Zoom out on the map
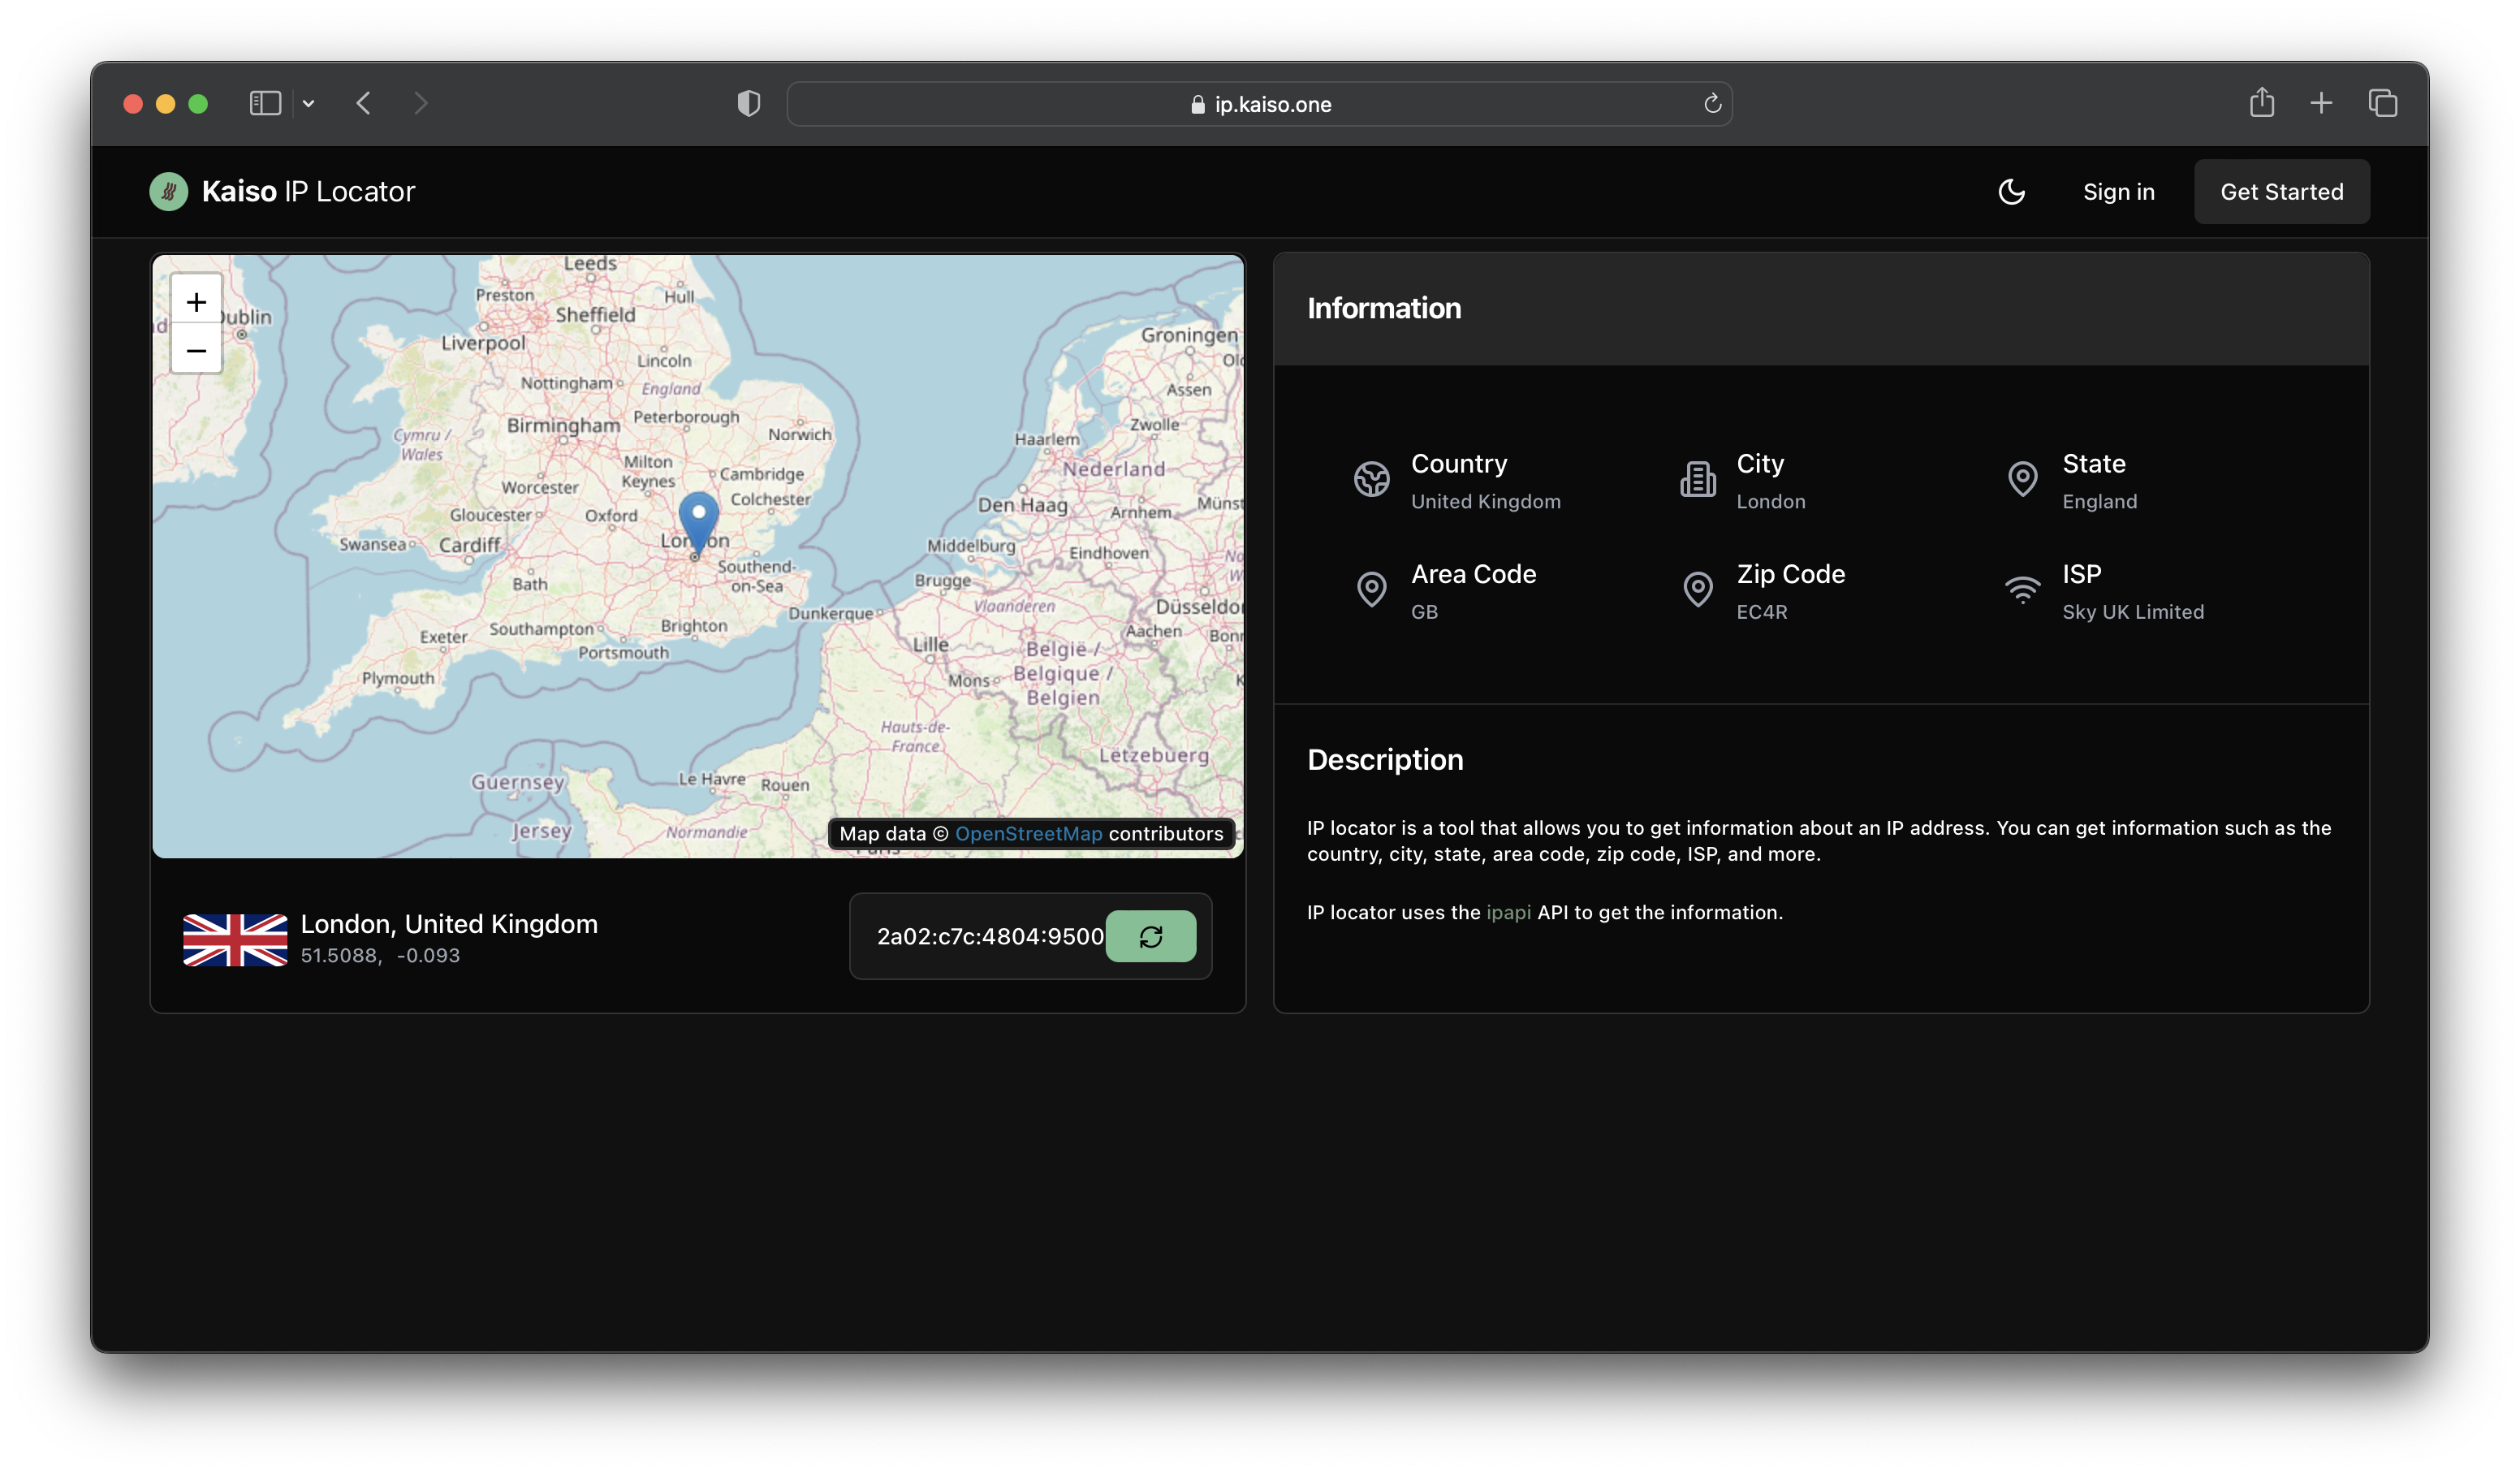2520x1473 pixels. coord(196,351)
